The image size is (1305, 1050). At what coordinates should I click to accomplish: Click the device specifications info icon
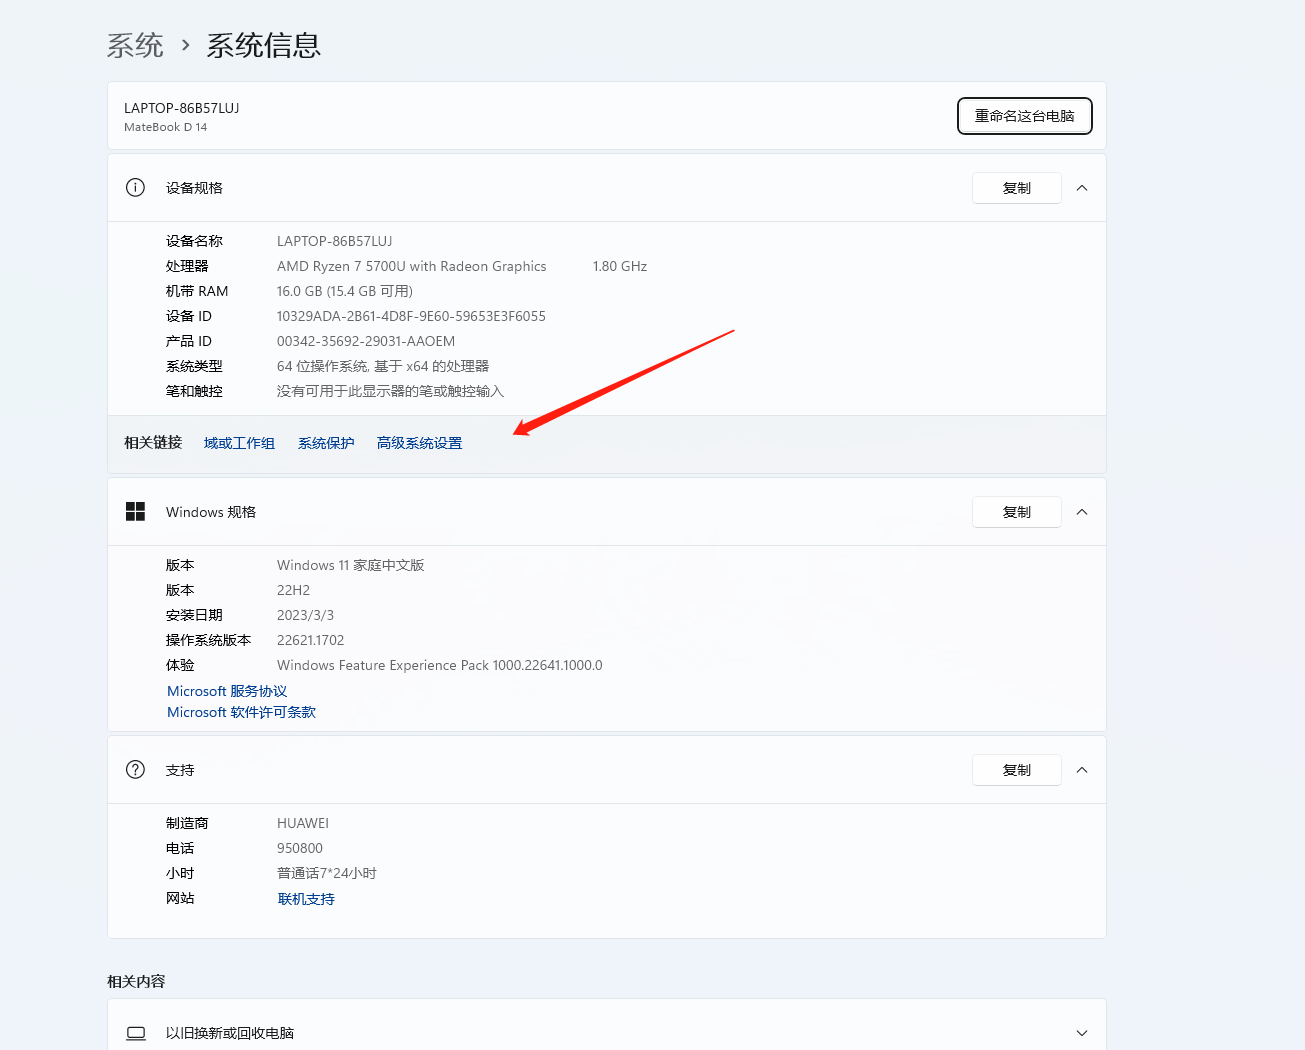135,188
